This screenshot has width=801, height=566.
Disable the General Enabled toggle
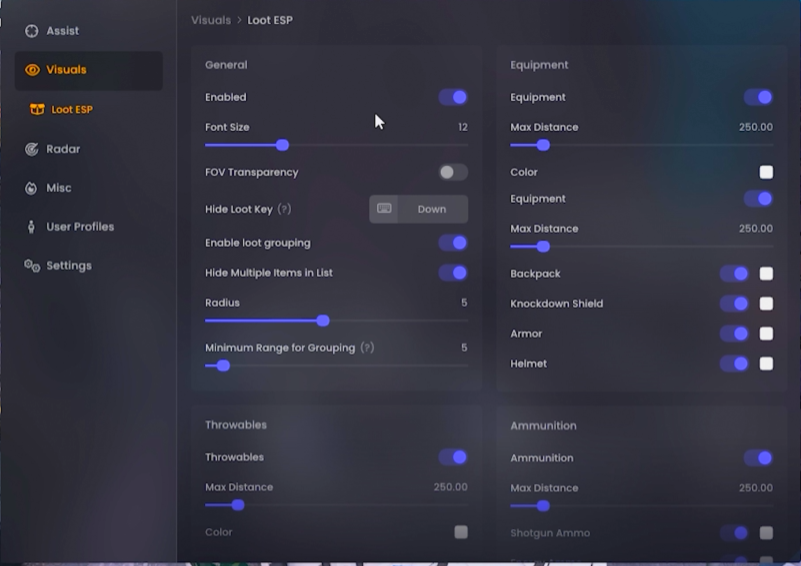(x=453, y=97)
